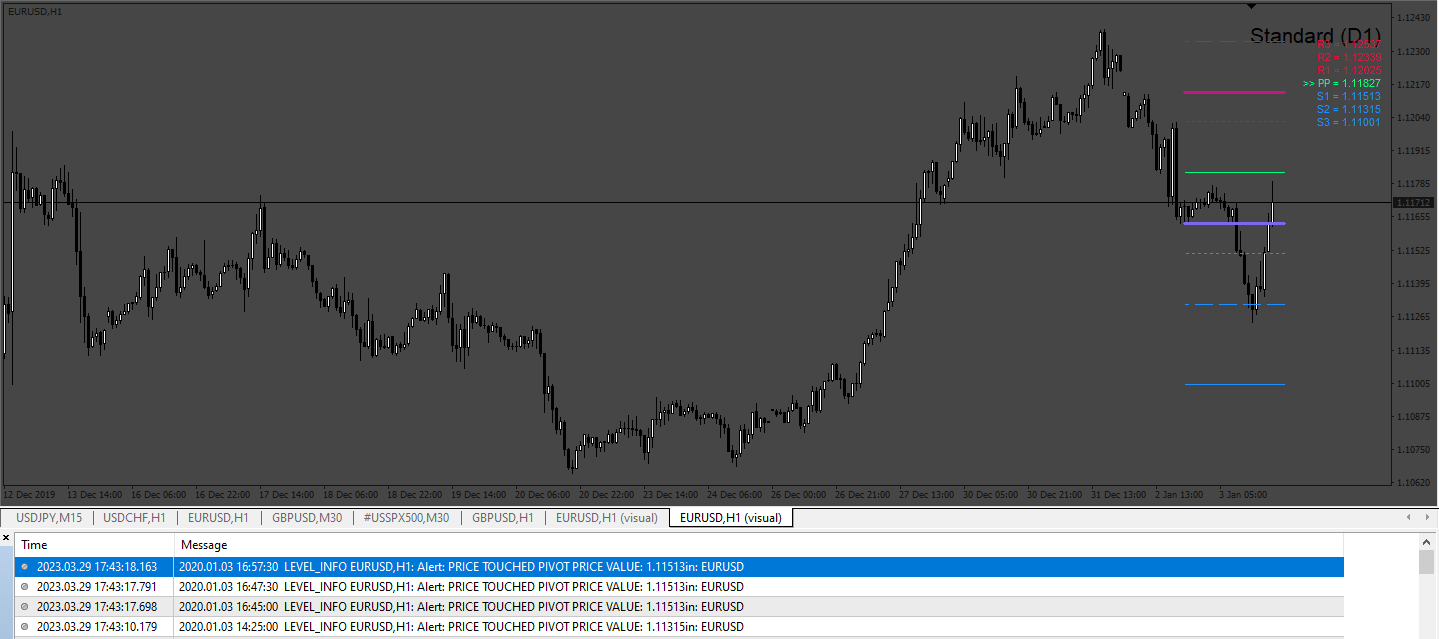Select the thick purple horizontal line
The image size is (1439, 639).
(x=1234, y=223)
